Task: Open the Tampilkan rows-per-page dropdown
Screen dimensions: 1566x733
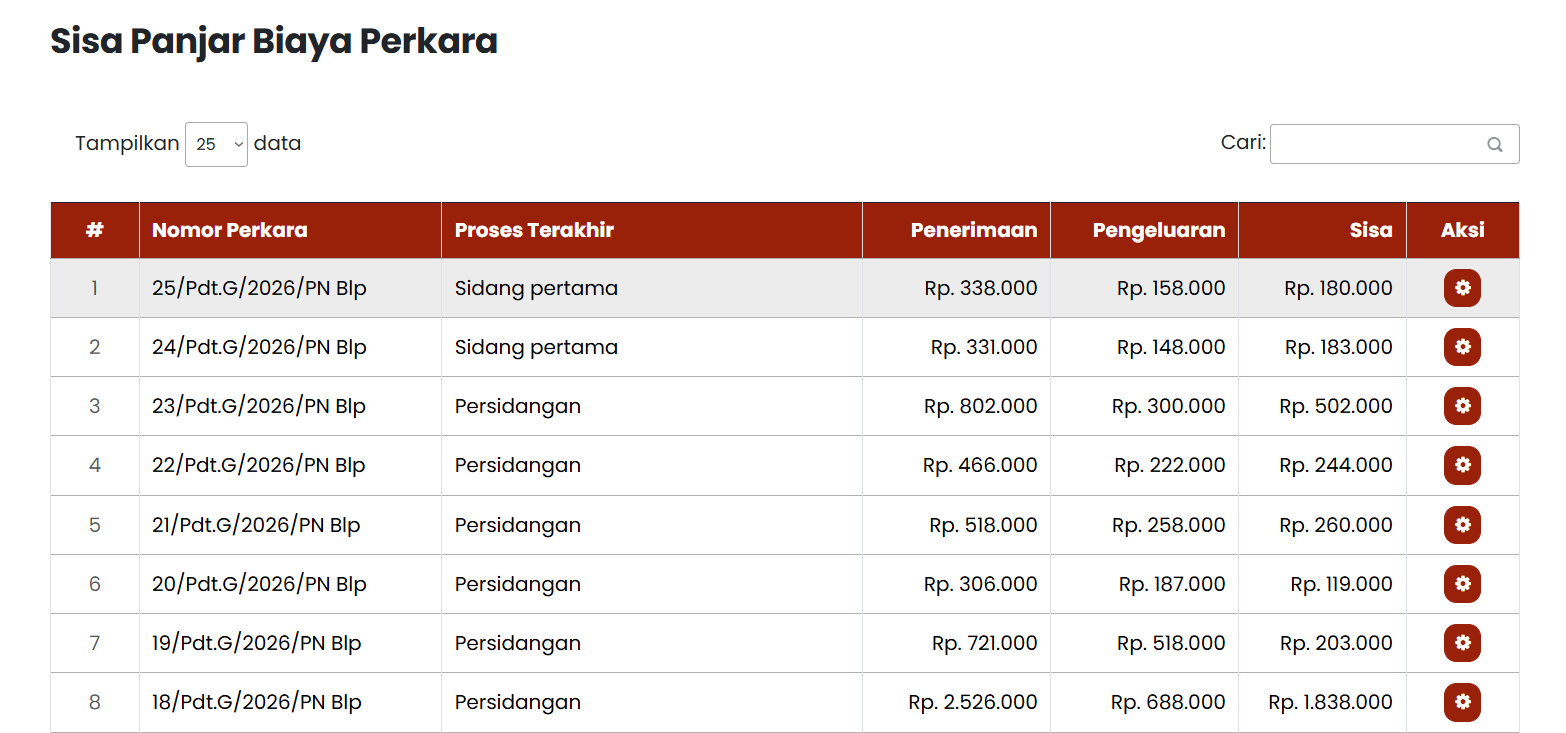Action: pos(216,144)
